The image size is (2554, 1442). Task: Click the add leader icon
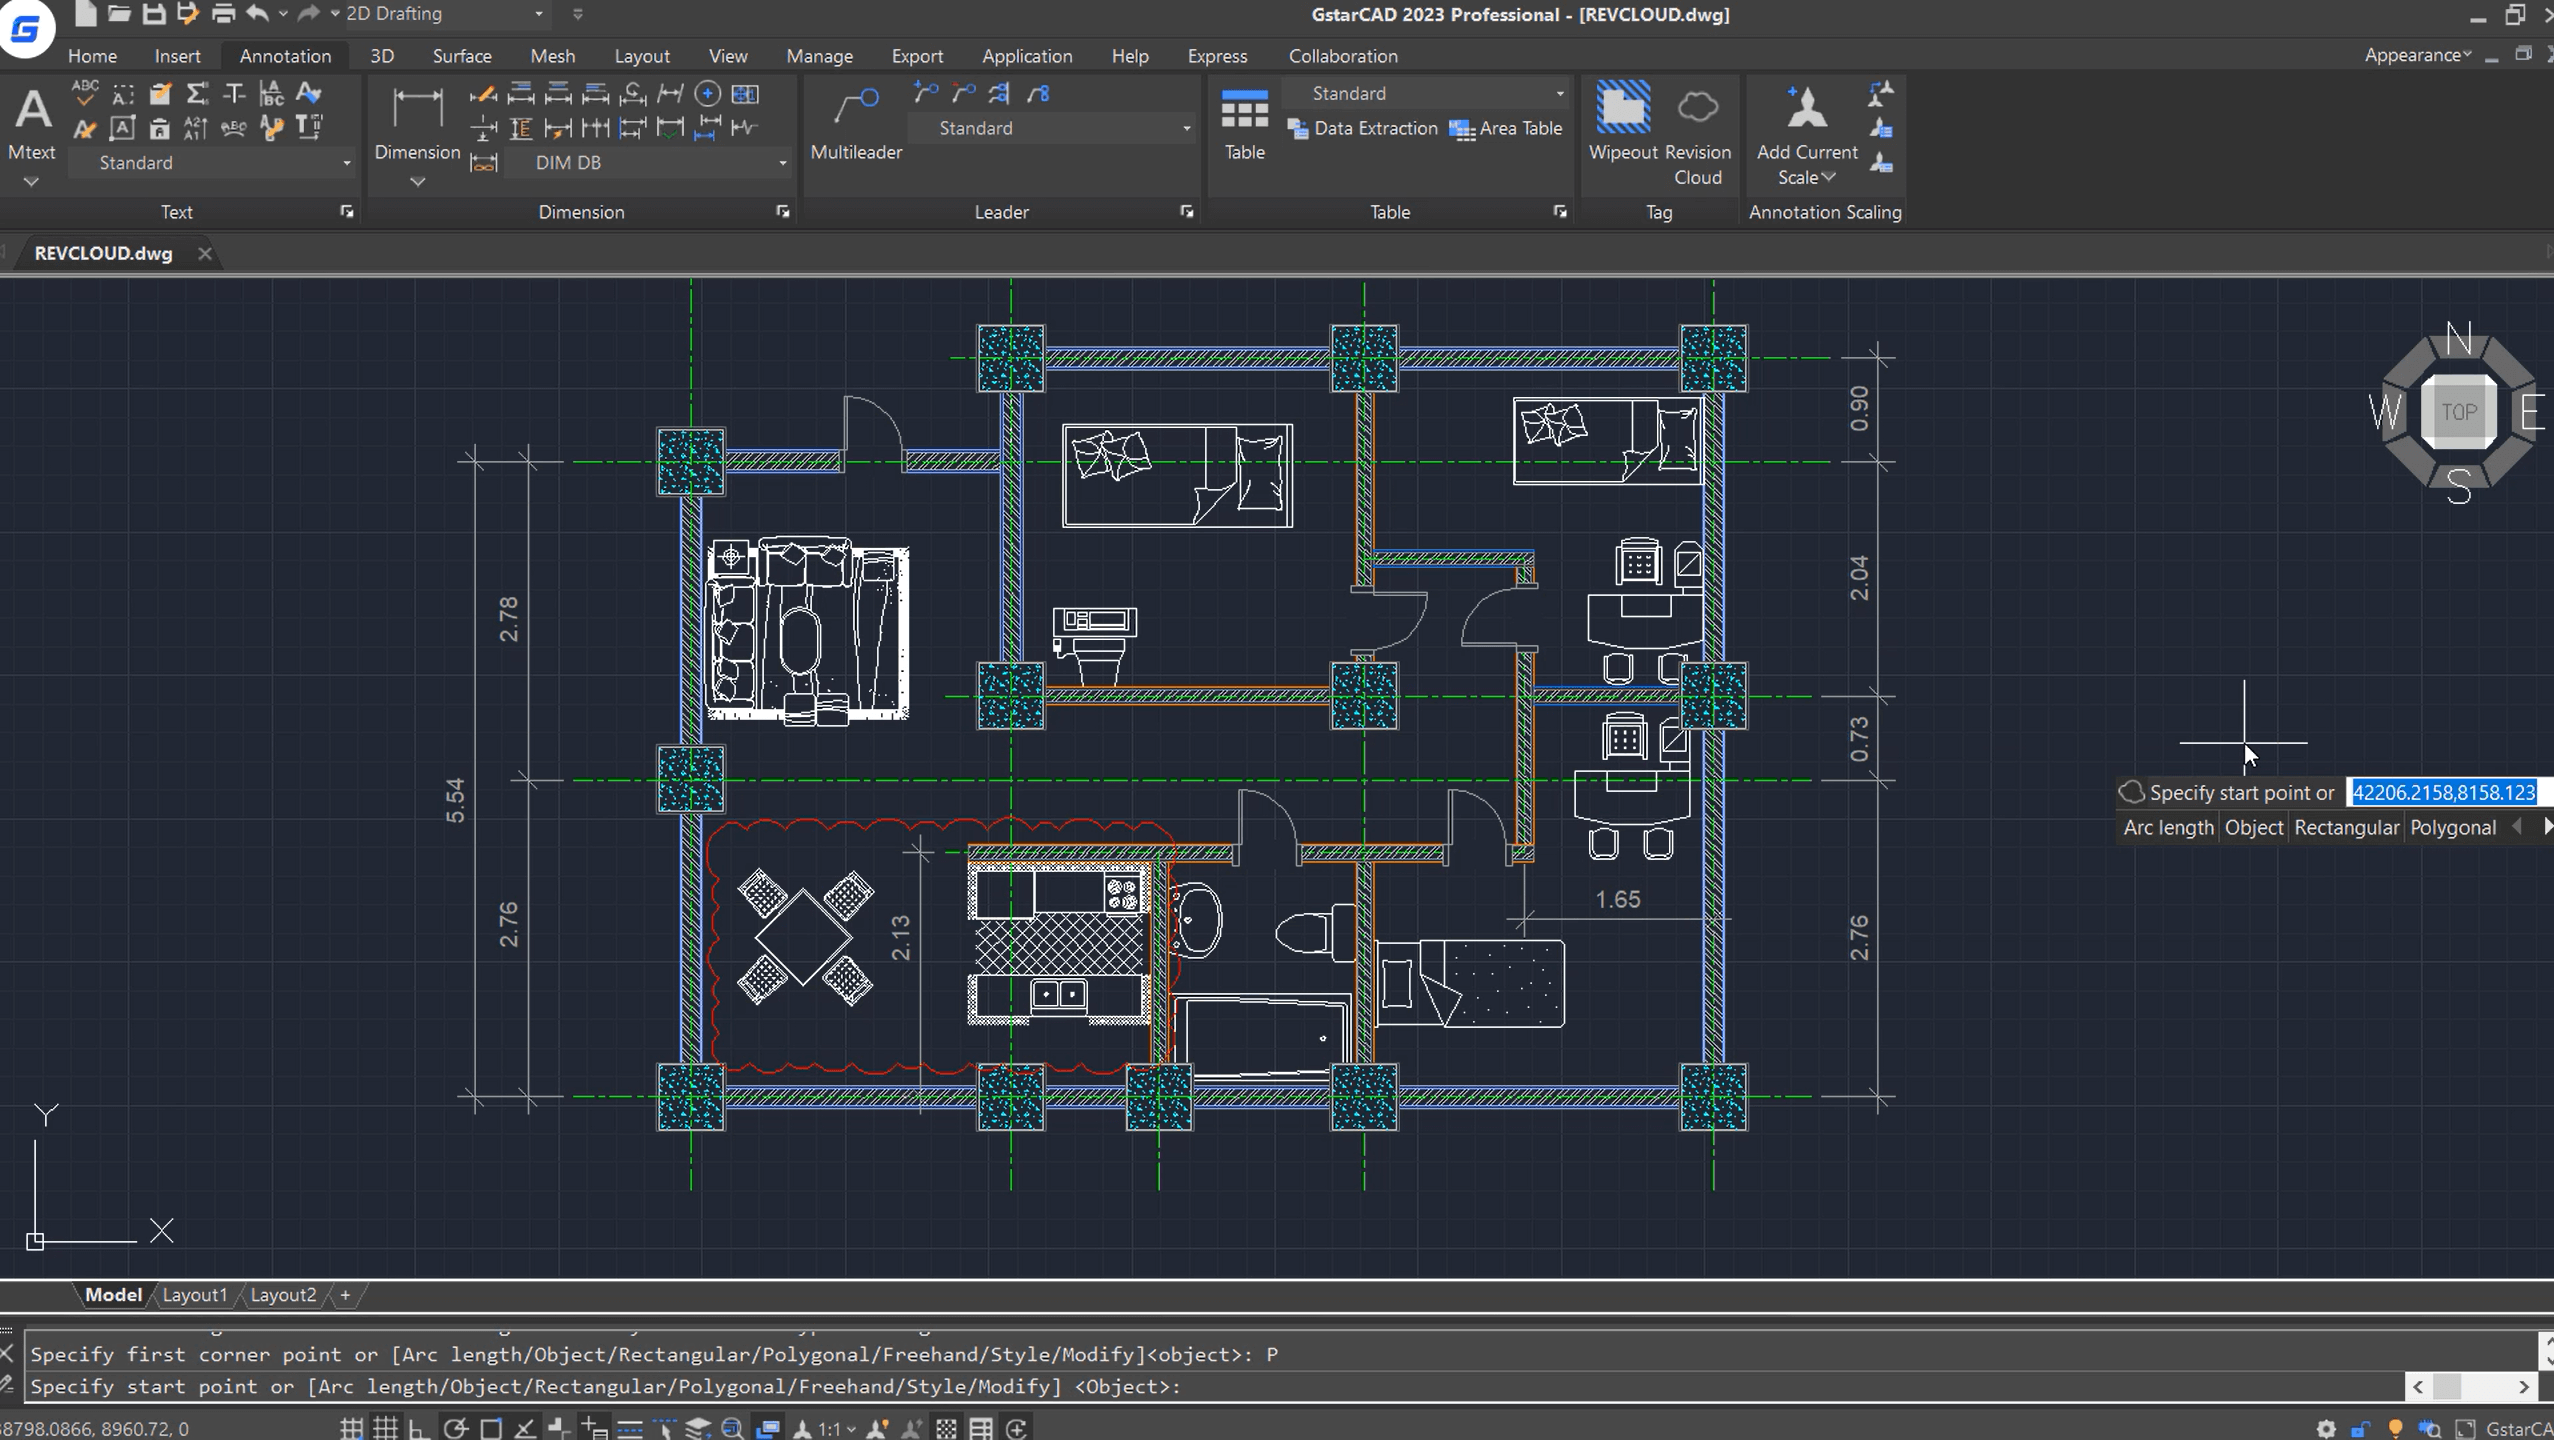(925, 94)
